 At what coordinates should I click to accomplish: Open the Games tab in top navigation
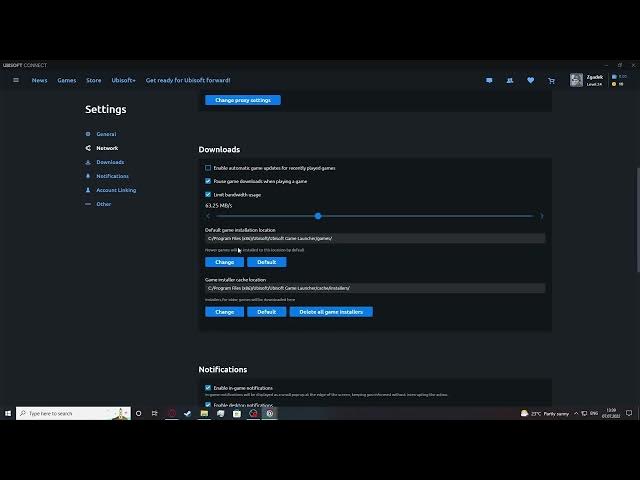[66, 80]
